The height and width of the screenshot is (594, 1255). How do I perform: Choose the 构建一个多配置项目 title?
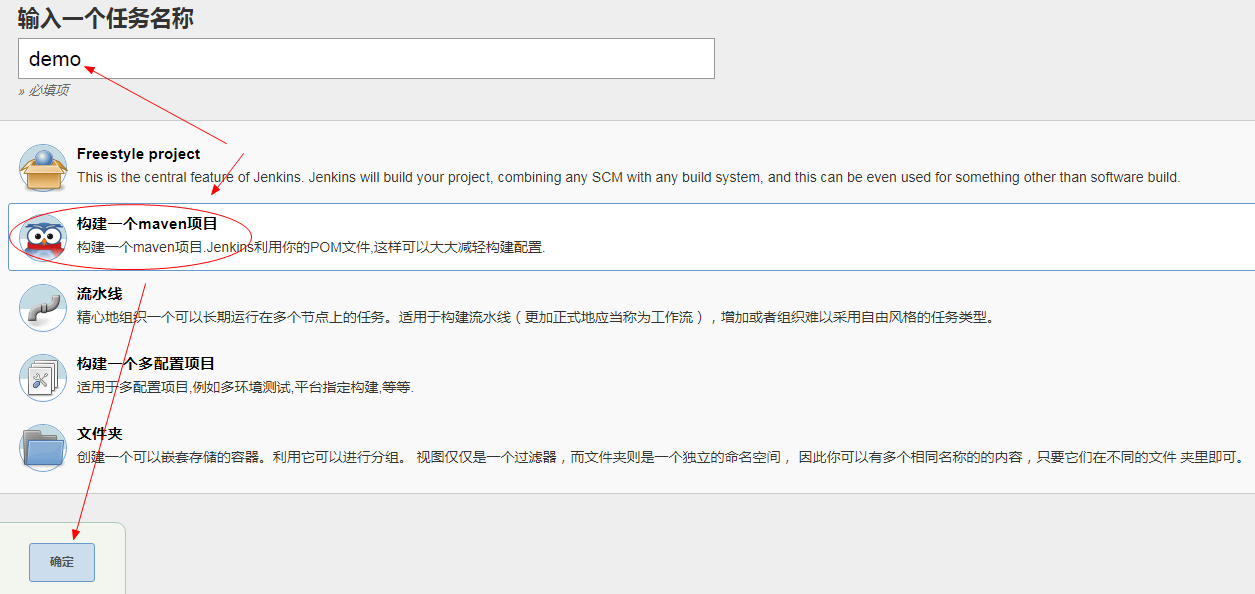point(146,364)
